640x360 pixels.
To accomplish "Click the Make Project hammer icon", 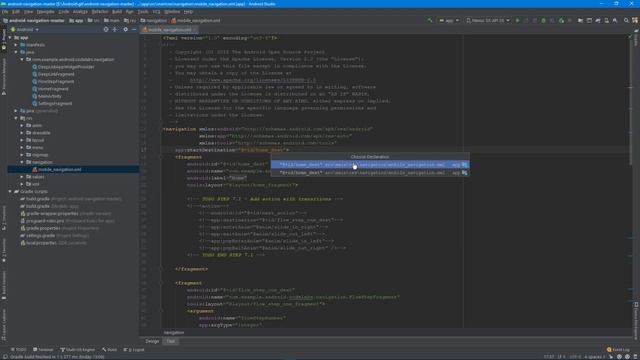I will [x=430, y=20].
